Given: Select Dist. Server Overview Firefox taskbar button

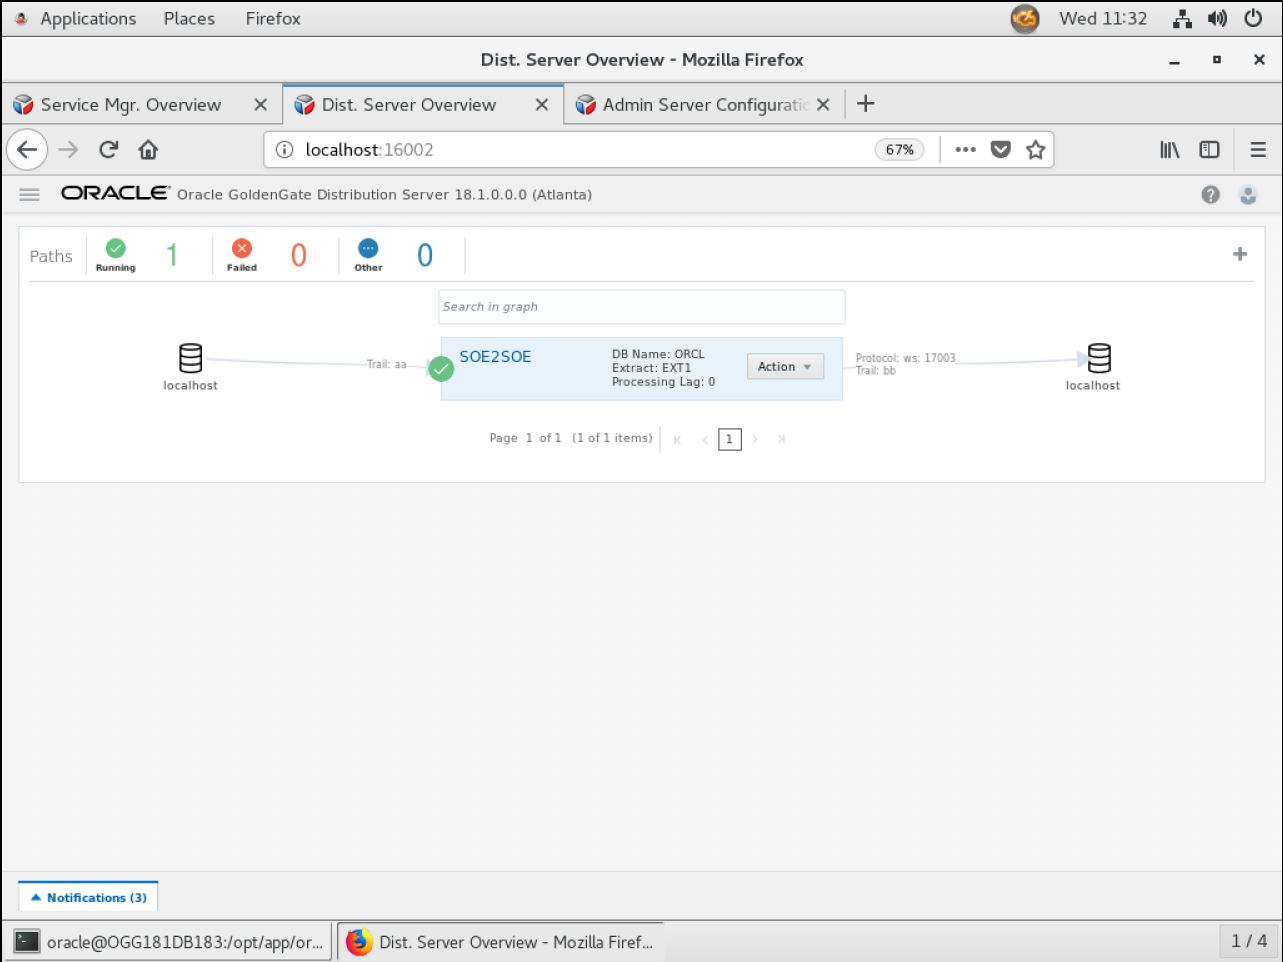Looking at the screenshot, I should pos(500,942).
